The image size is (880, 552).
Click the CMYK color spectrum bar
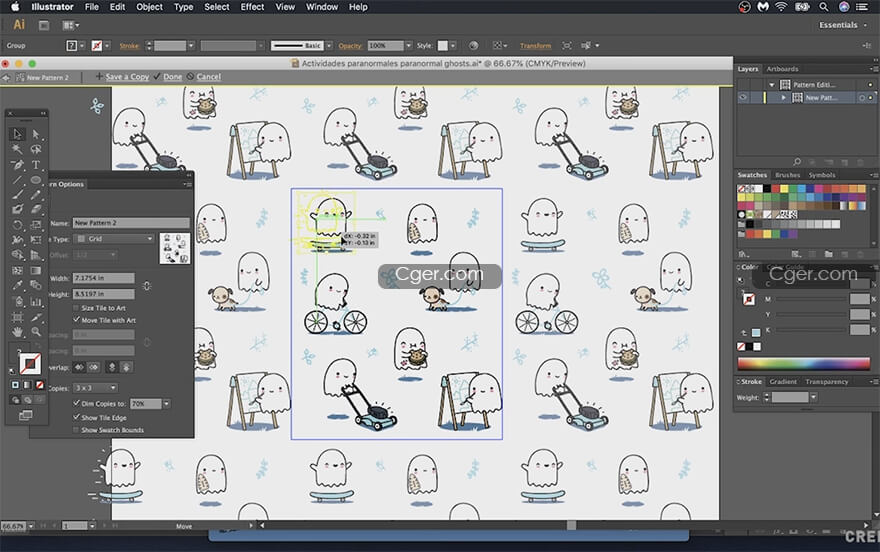[806, 363]
